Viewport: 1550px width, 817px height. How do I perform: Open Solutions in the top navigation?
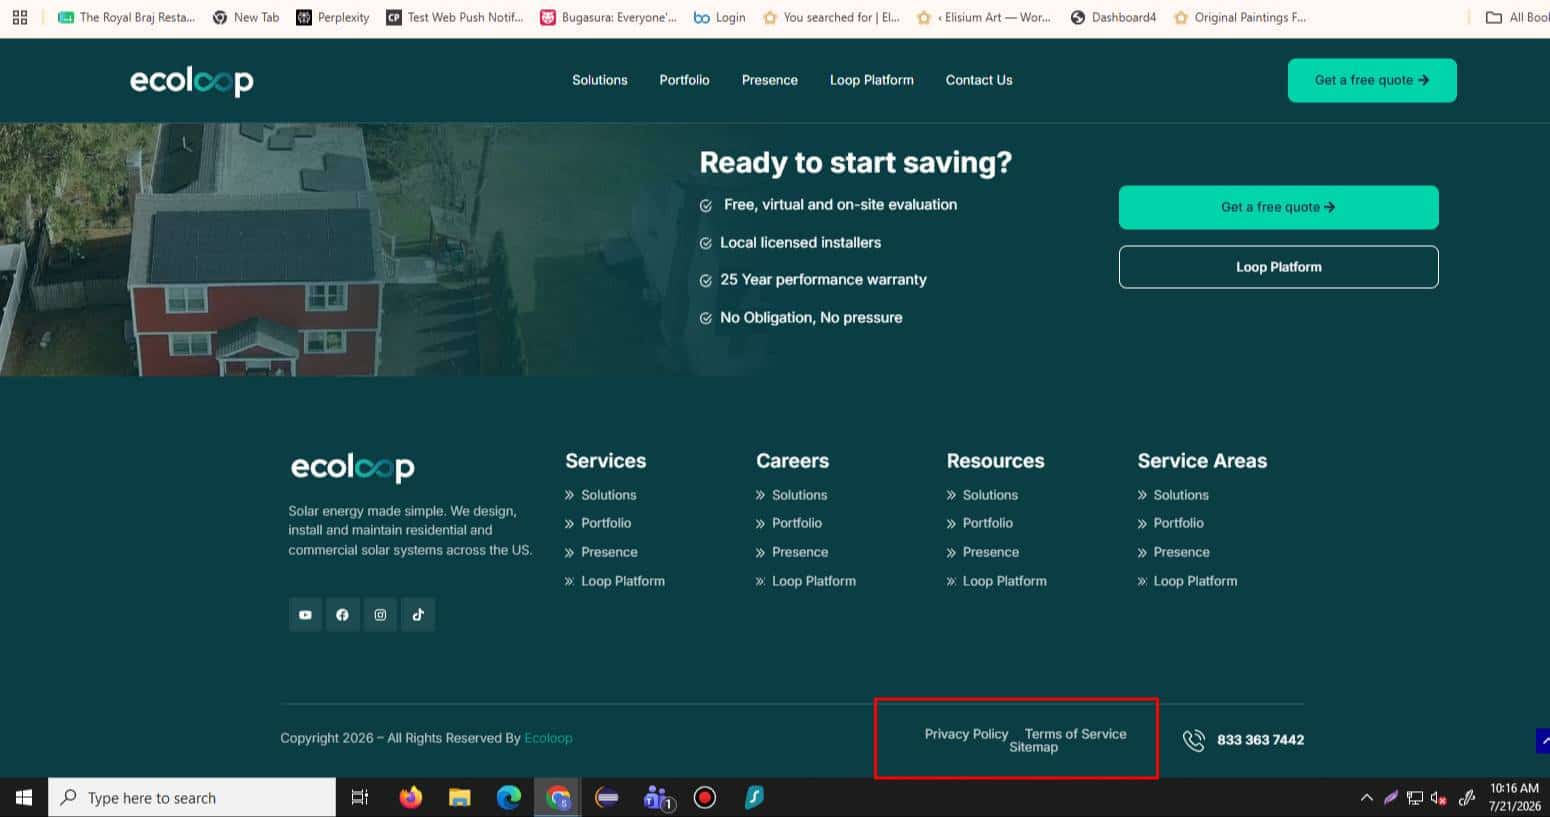(600, 80)
